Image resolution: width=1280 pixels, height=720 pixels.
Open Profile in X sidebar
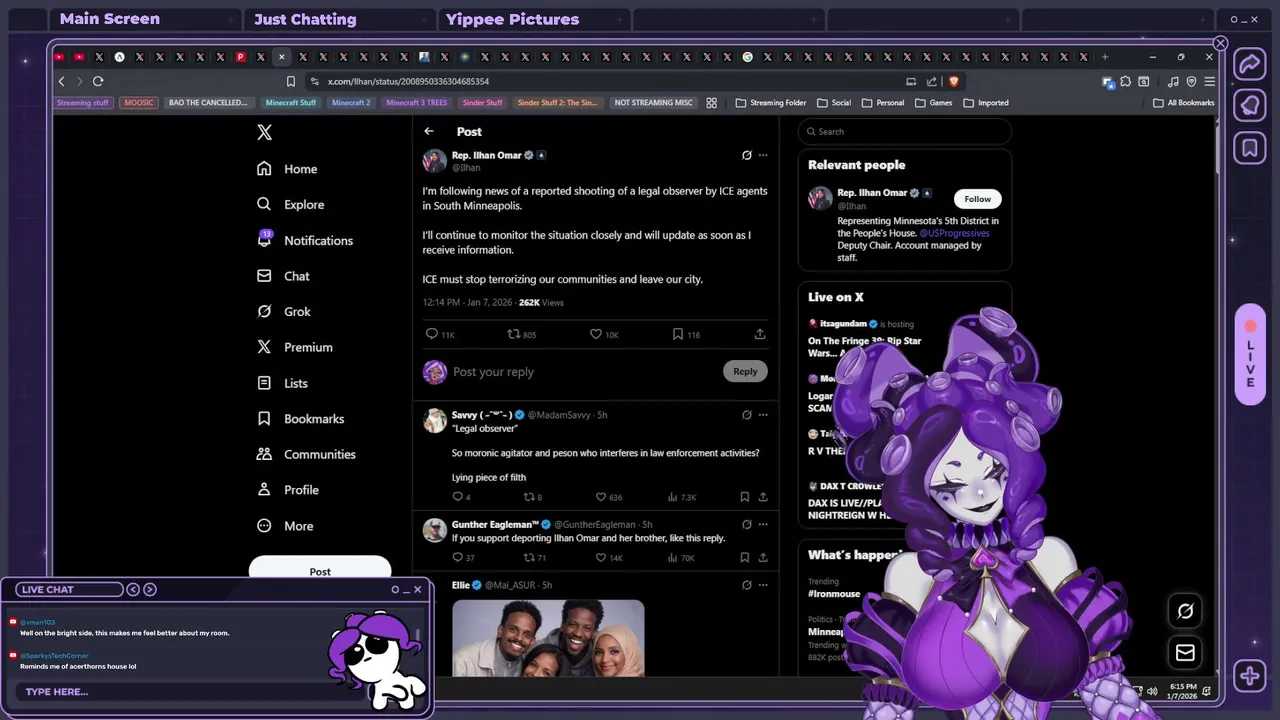click(288, 490)
